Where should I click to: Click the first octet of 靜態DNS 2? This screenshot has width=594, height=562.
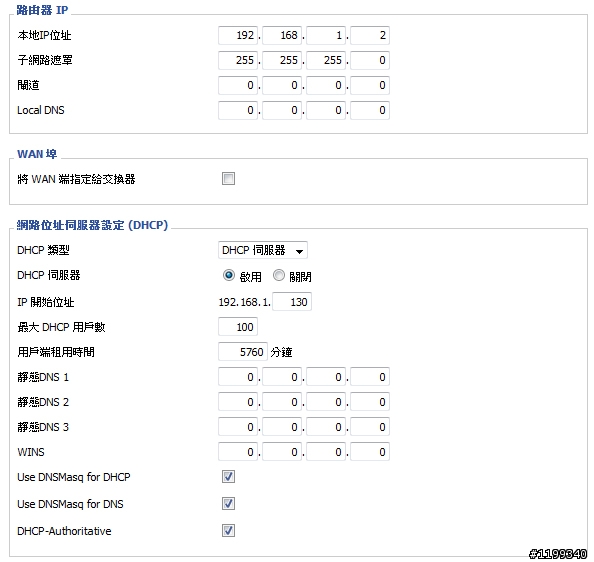[238, 402]
